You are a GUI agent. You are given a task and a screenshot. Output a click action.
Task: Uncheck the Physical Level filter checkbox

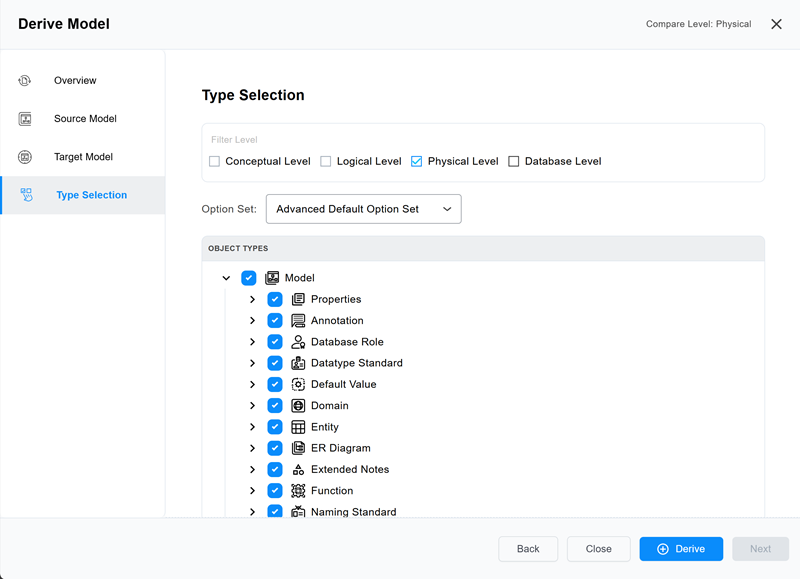416,161
